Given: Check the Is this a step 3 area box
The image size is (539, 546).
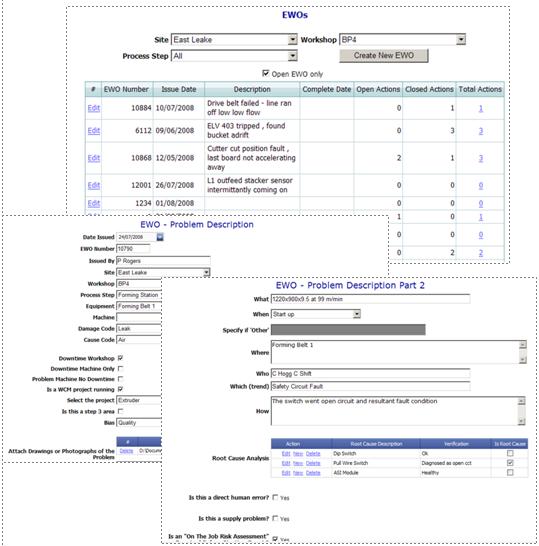Looking at the screenshot, I should point(120,411).
